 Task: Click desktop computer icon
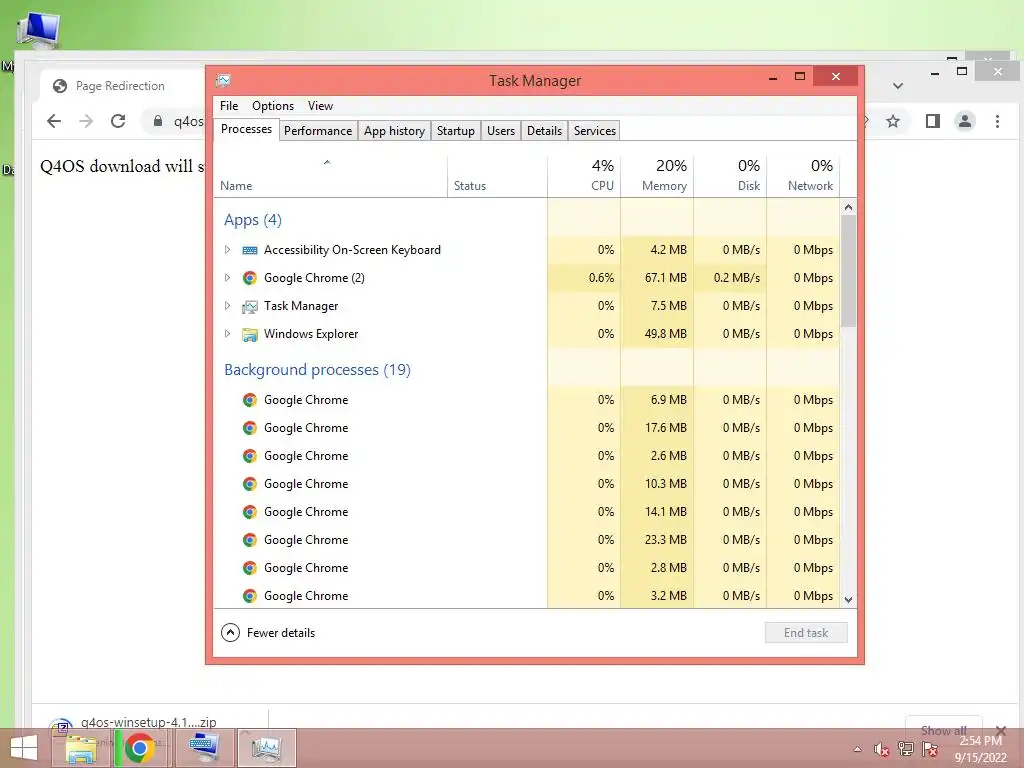coord(38,29)
